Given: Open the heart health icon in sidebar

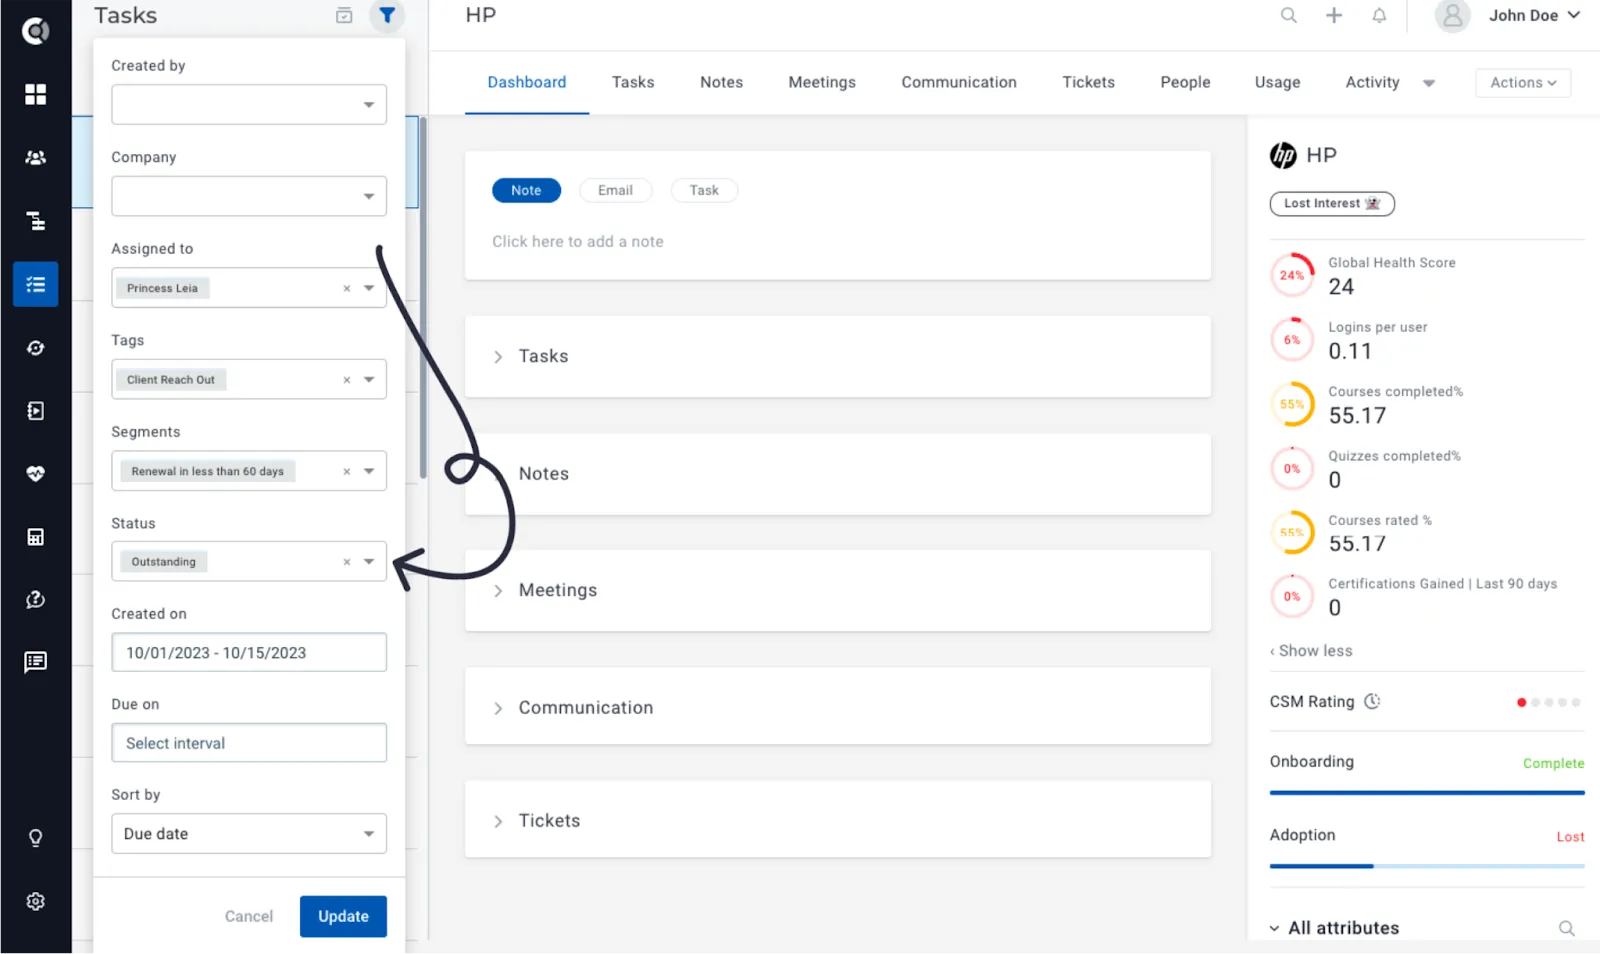Looking at the screenshot, I should pyautogui.click(x=36, y=474).
